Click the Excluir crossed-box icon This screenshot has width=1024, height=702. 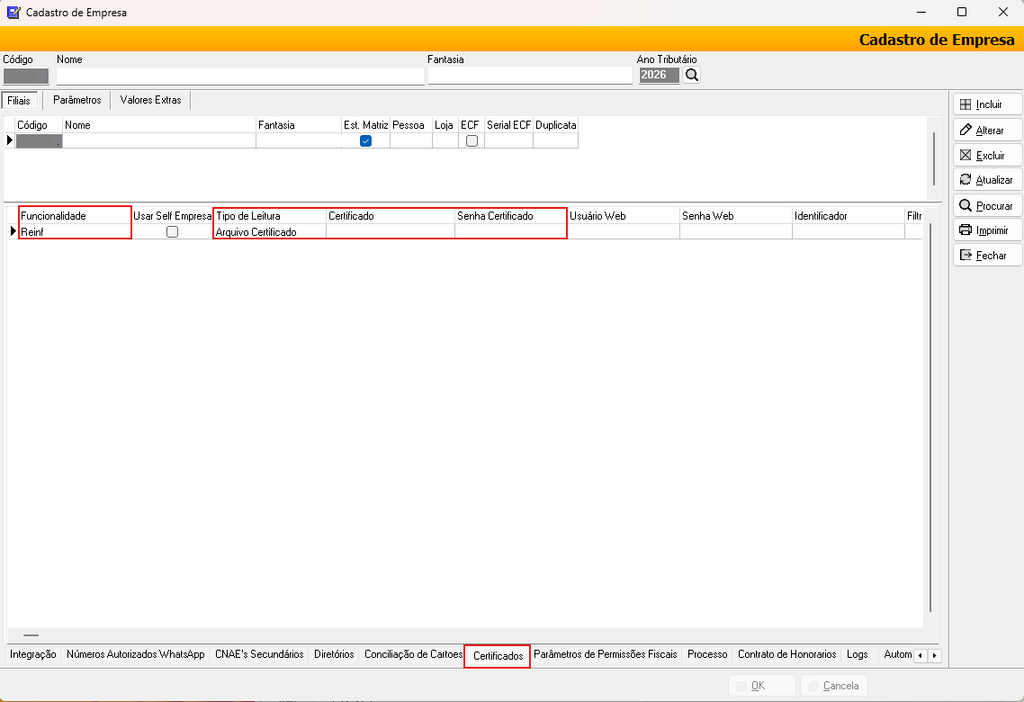[965, 155]
